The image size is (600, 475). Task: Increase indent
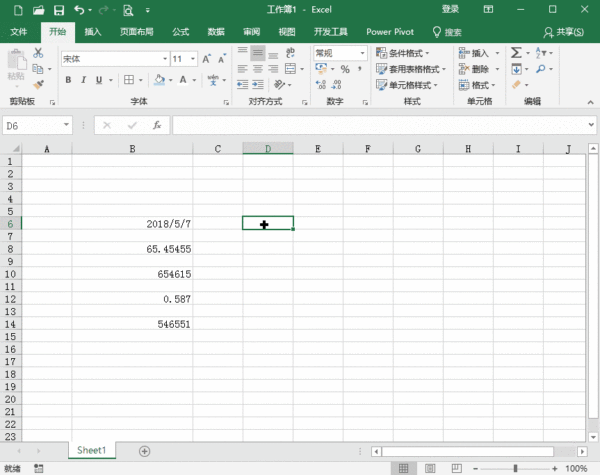(x=258, y=85)
